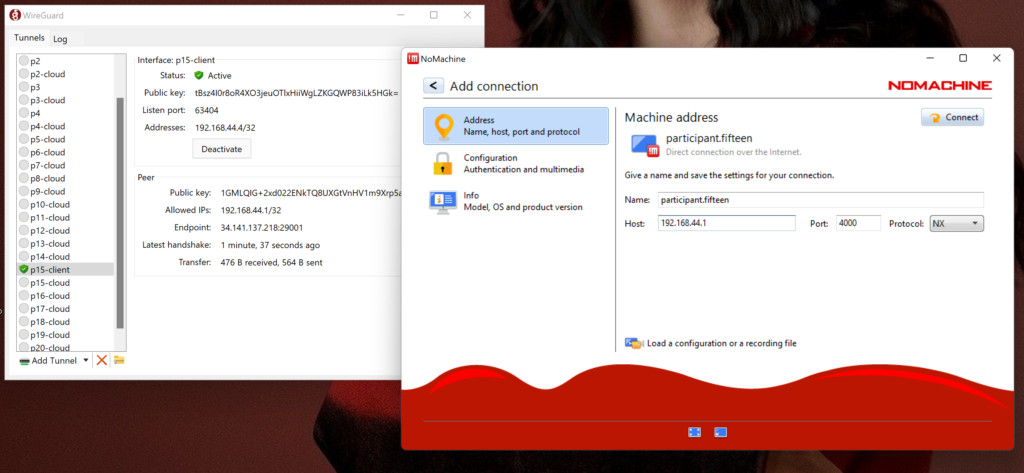1024x473 pixels.
Task: Expand the Add Tunnel dropdown arrow
Action: tap(86, 360)
